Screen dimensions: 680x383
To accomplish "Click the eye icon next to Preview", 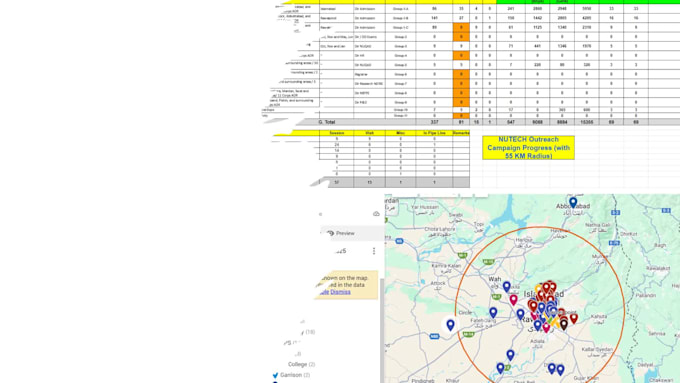I will tap(330, 233).
